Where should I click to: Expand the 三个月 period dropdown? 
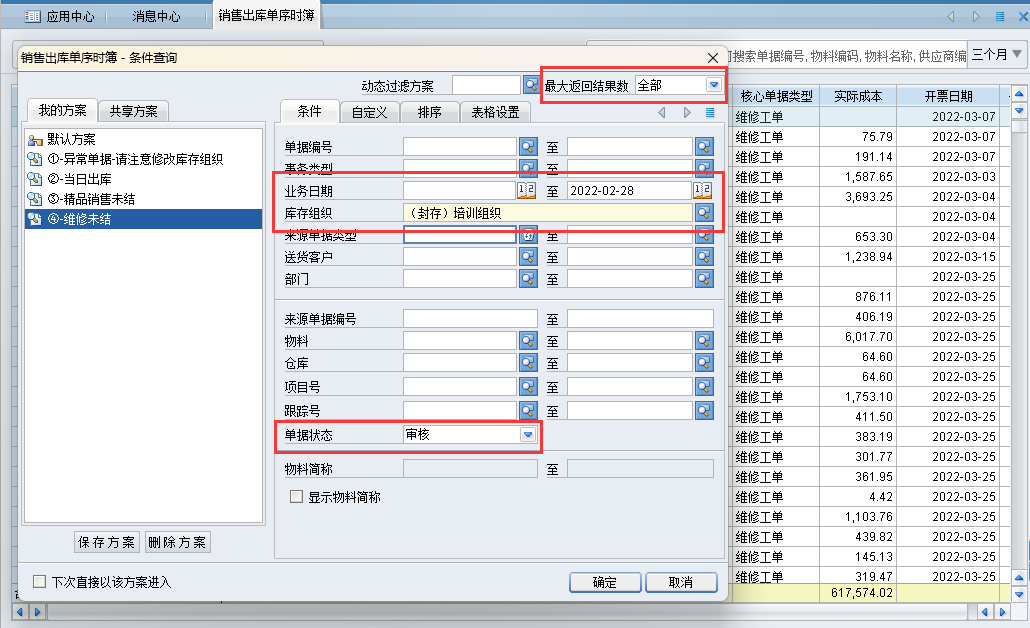[x=1017, y=54]
